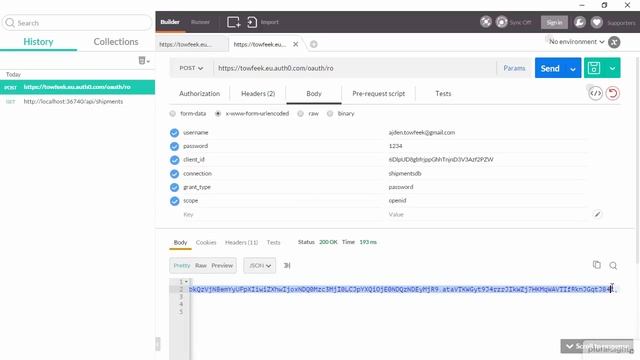Open Send button dropdown arrow
This screenshot has height=360, width=640.
point(573,68)
